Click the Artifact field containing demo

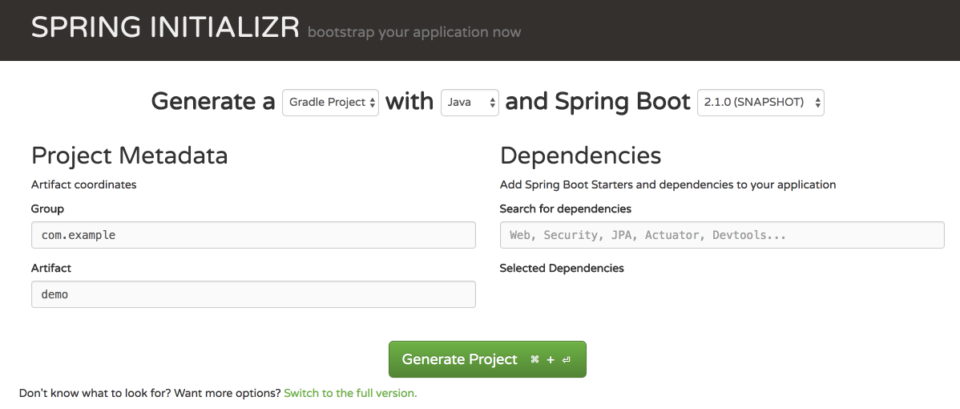(x=253, y=295)
